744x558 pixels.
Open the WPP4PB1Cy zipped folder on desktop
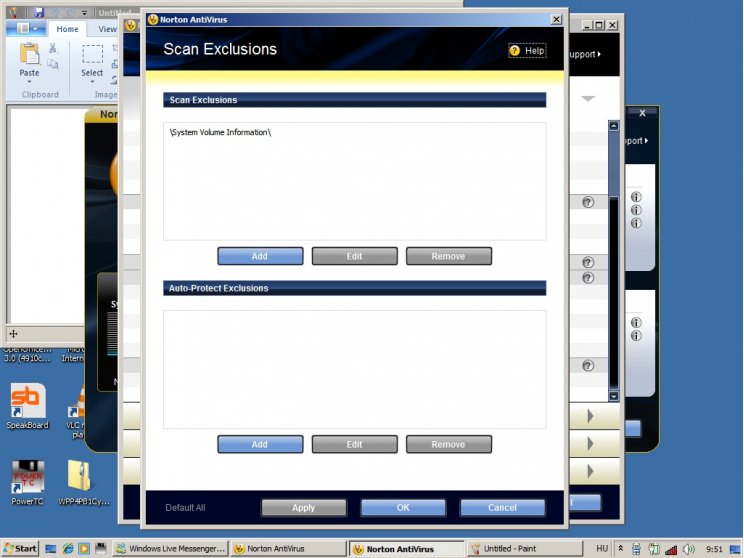tap(84, 483)
